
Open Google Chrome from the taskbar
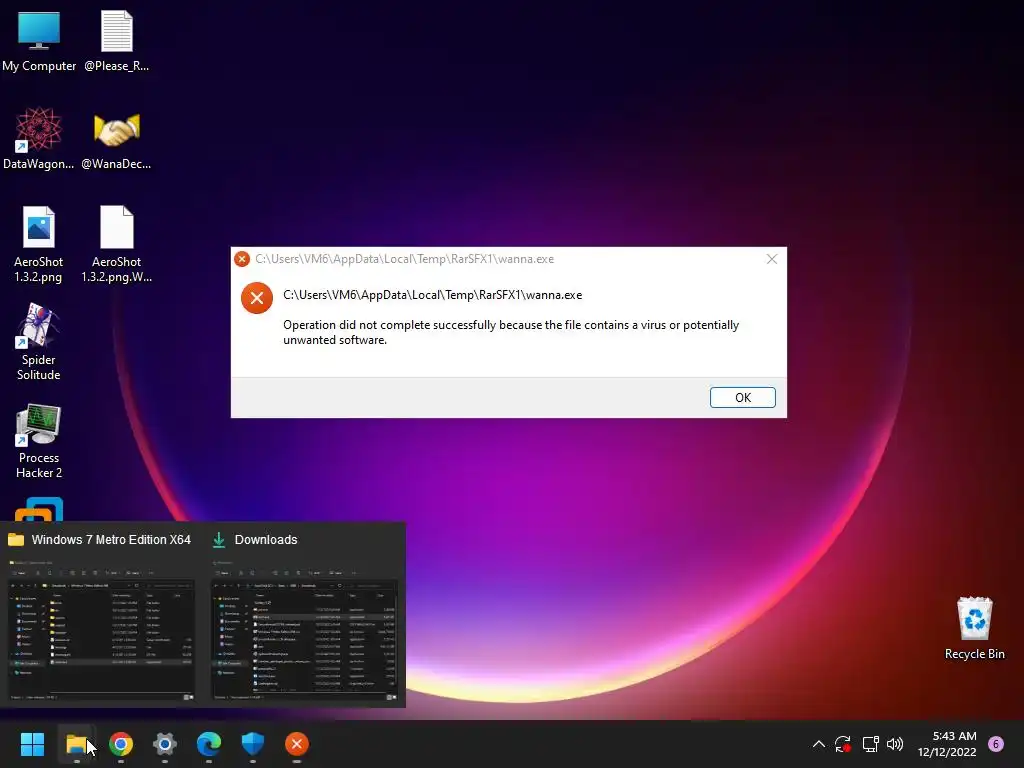[121, 743]
